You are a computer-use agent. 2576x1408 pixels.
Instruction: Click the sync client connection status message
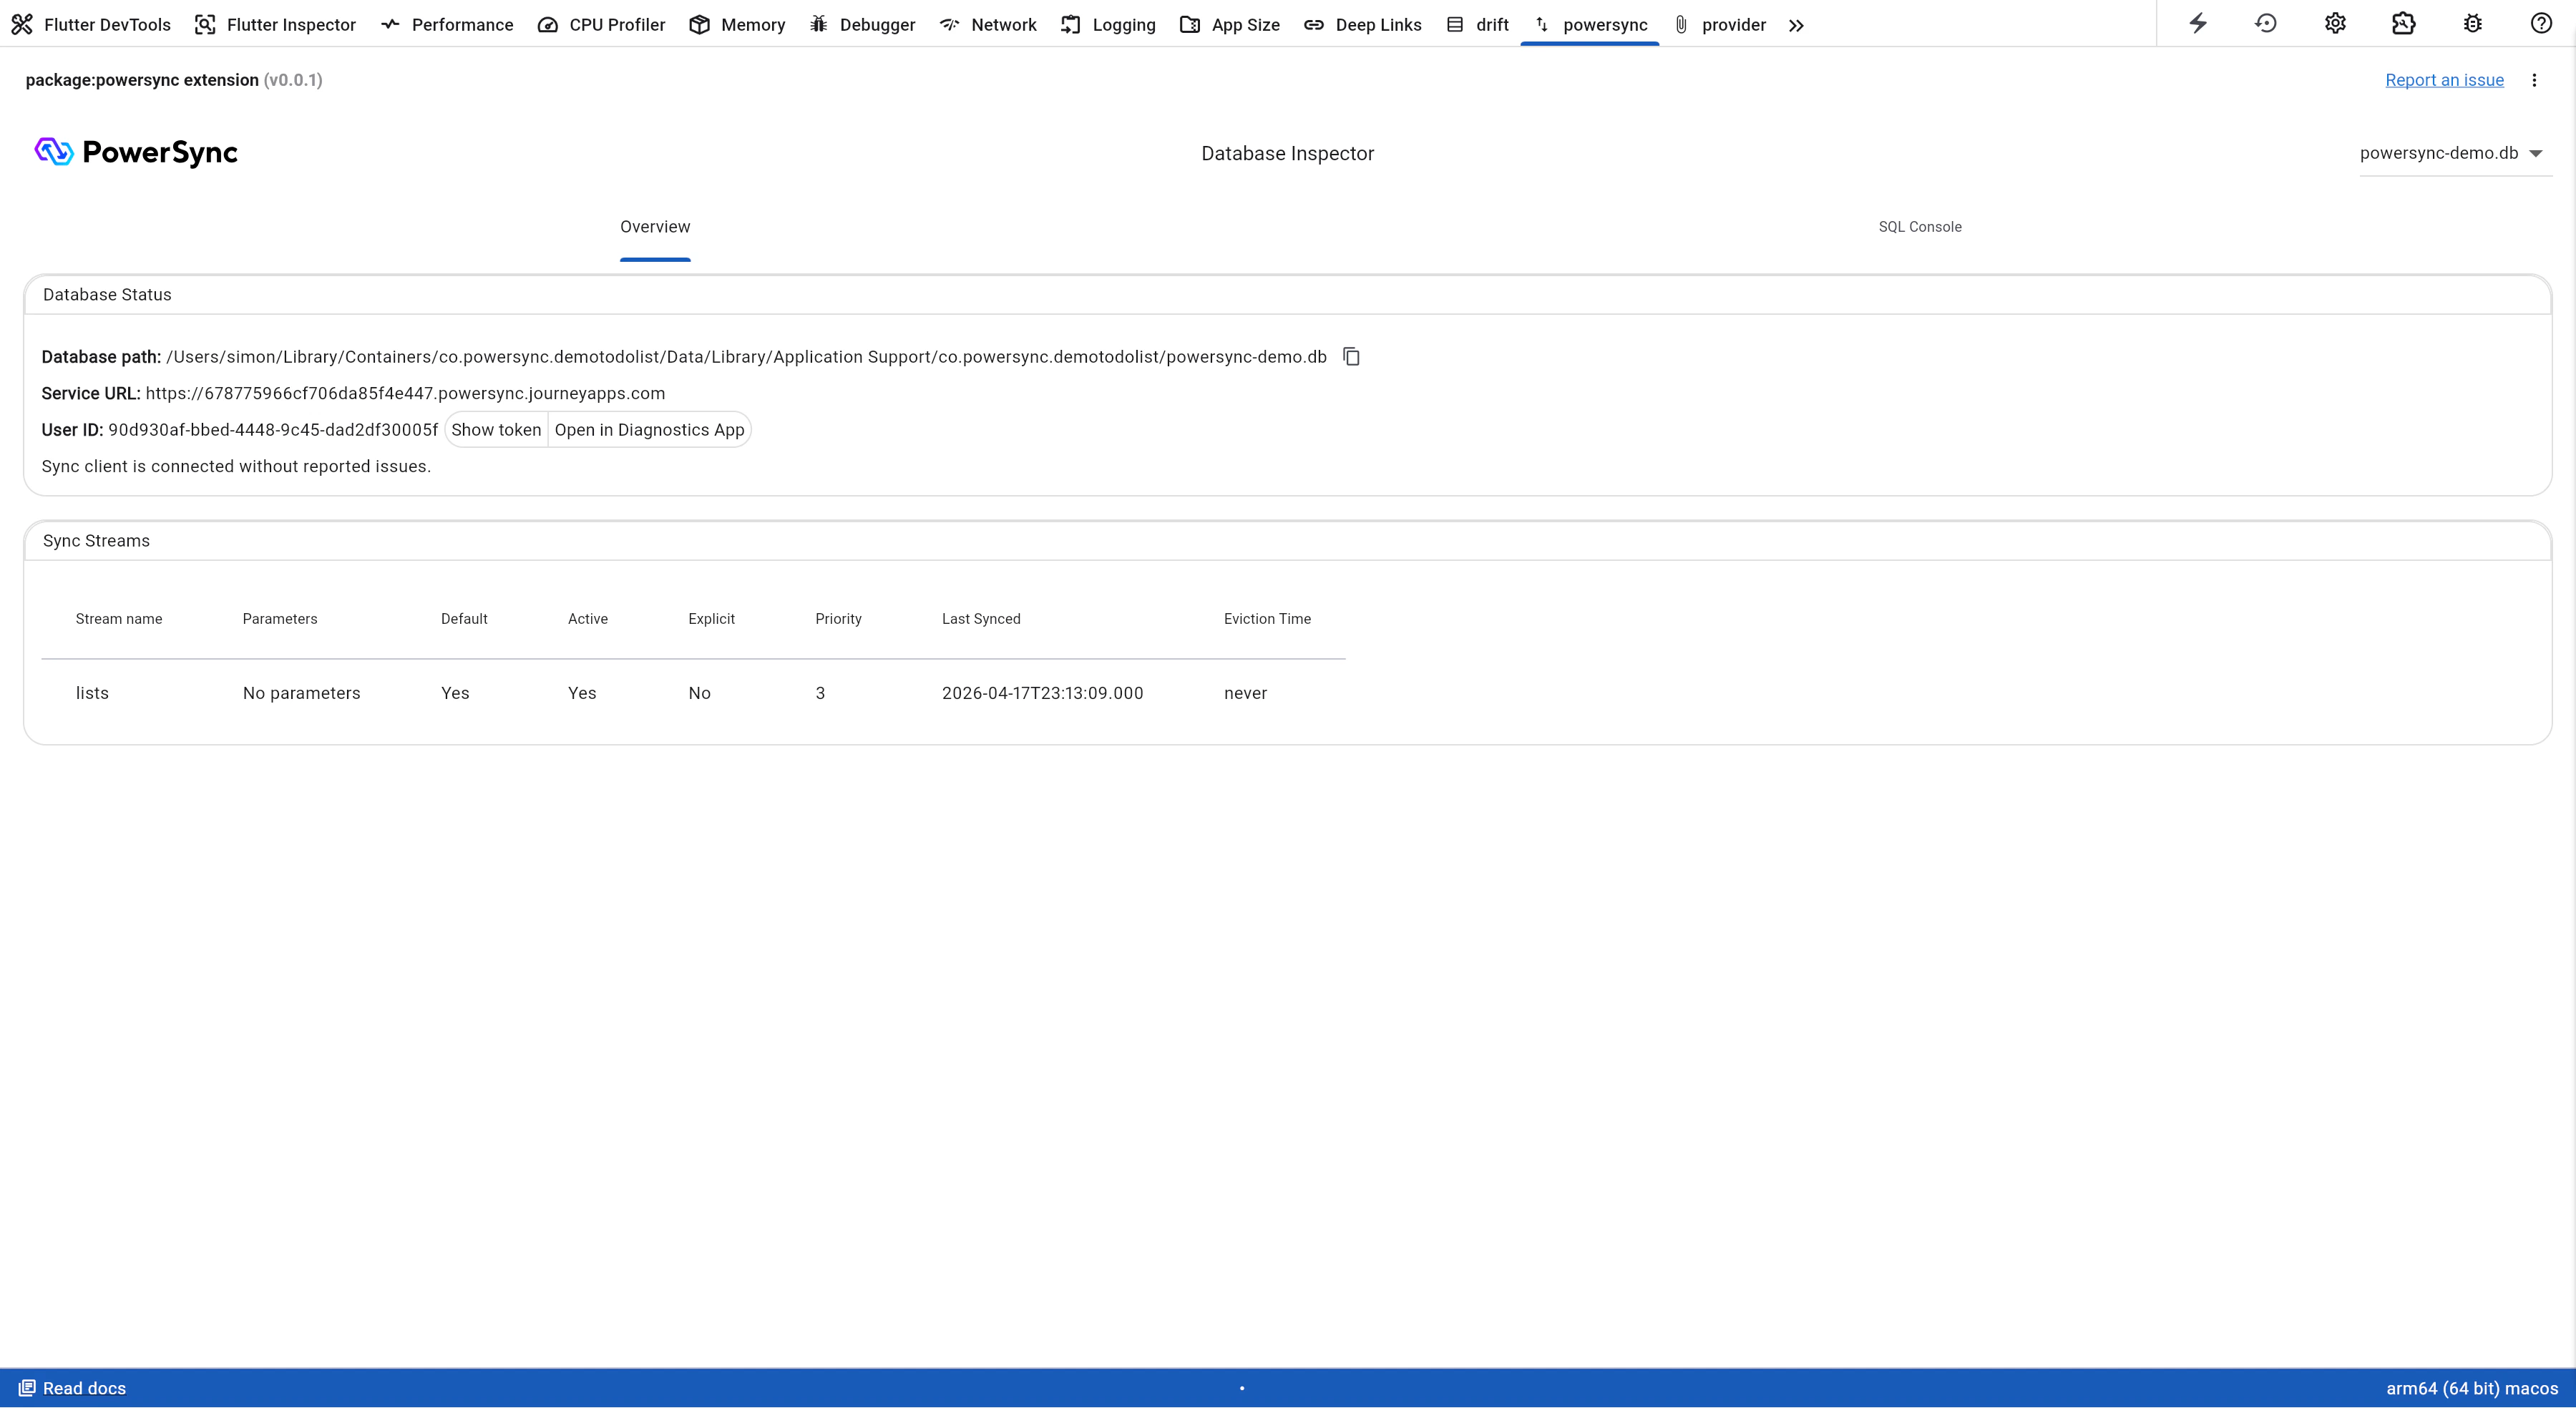[236, 466]
